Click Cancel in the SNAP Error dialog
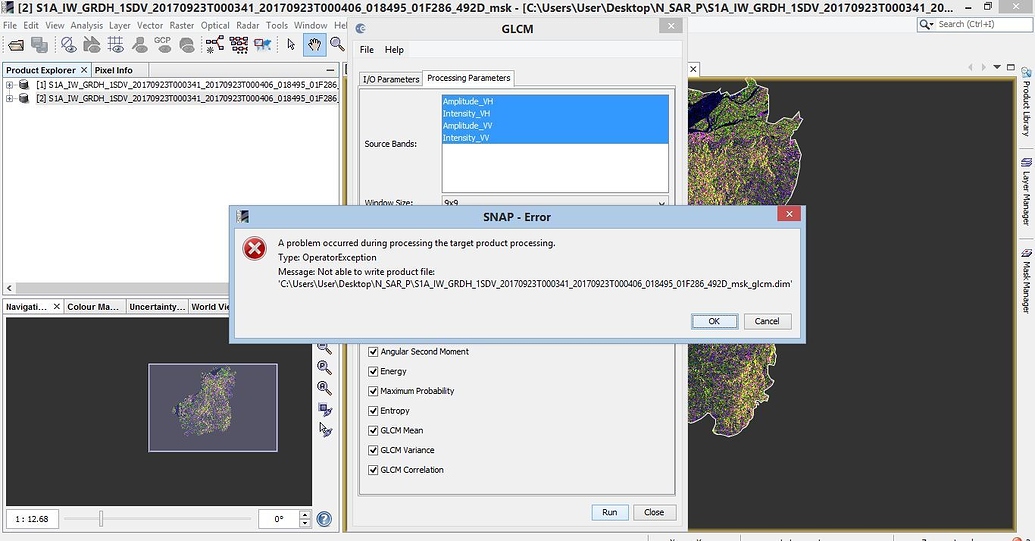Viewport: 1035px width, 541px height. tap(767, 321)
